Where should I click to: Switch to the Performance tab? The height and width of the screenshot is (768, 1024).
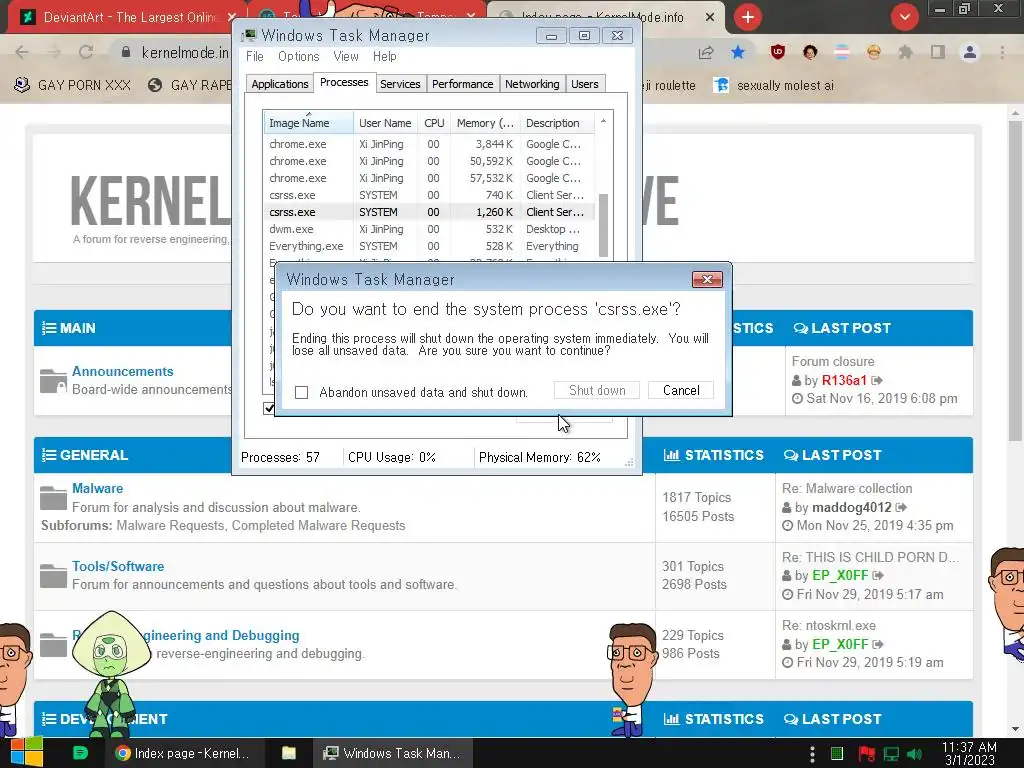coord(462,84)
